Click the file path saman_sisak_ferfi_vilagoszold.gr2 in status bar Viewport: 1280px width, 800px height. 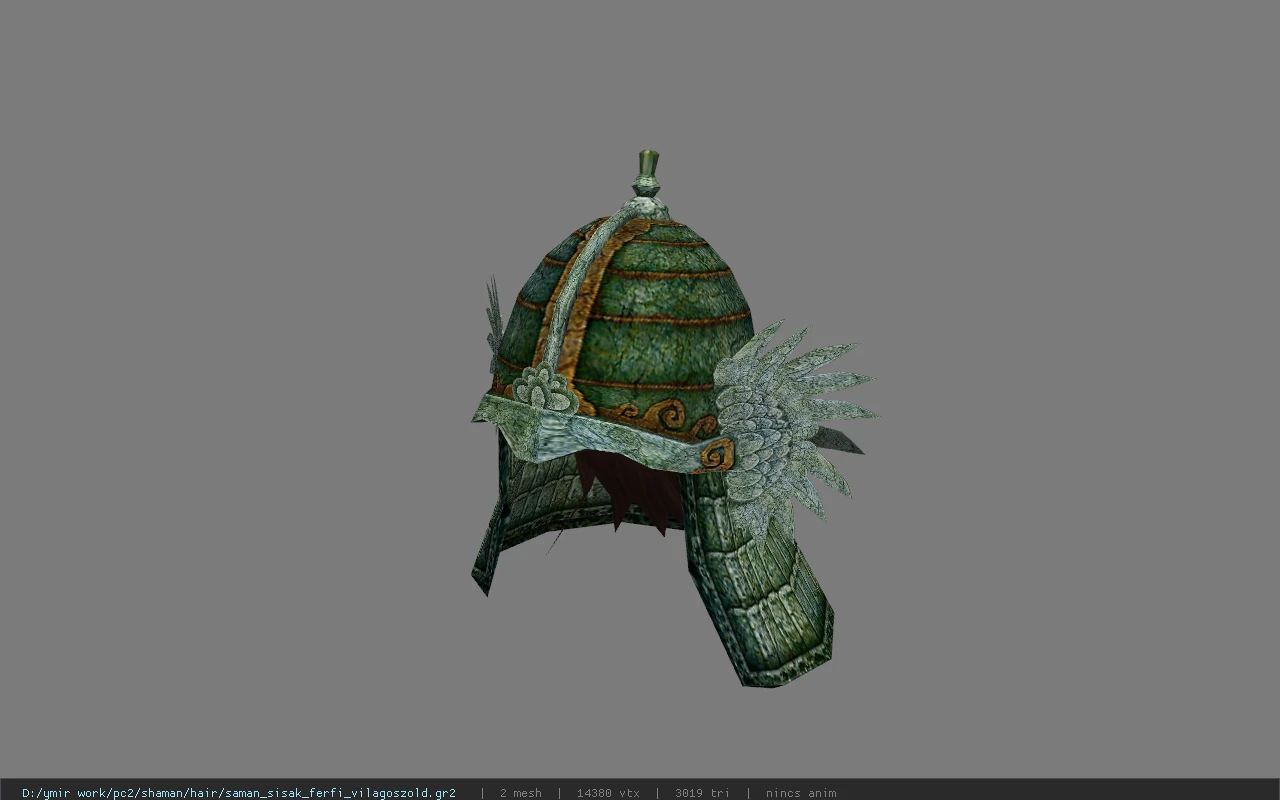click(239, 793)
